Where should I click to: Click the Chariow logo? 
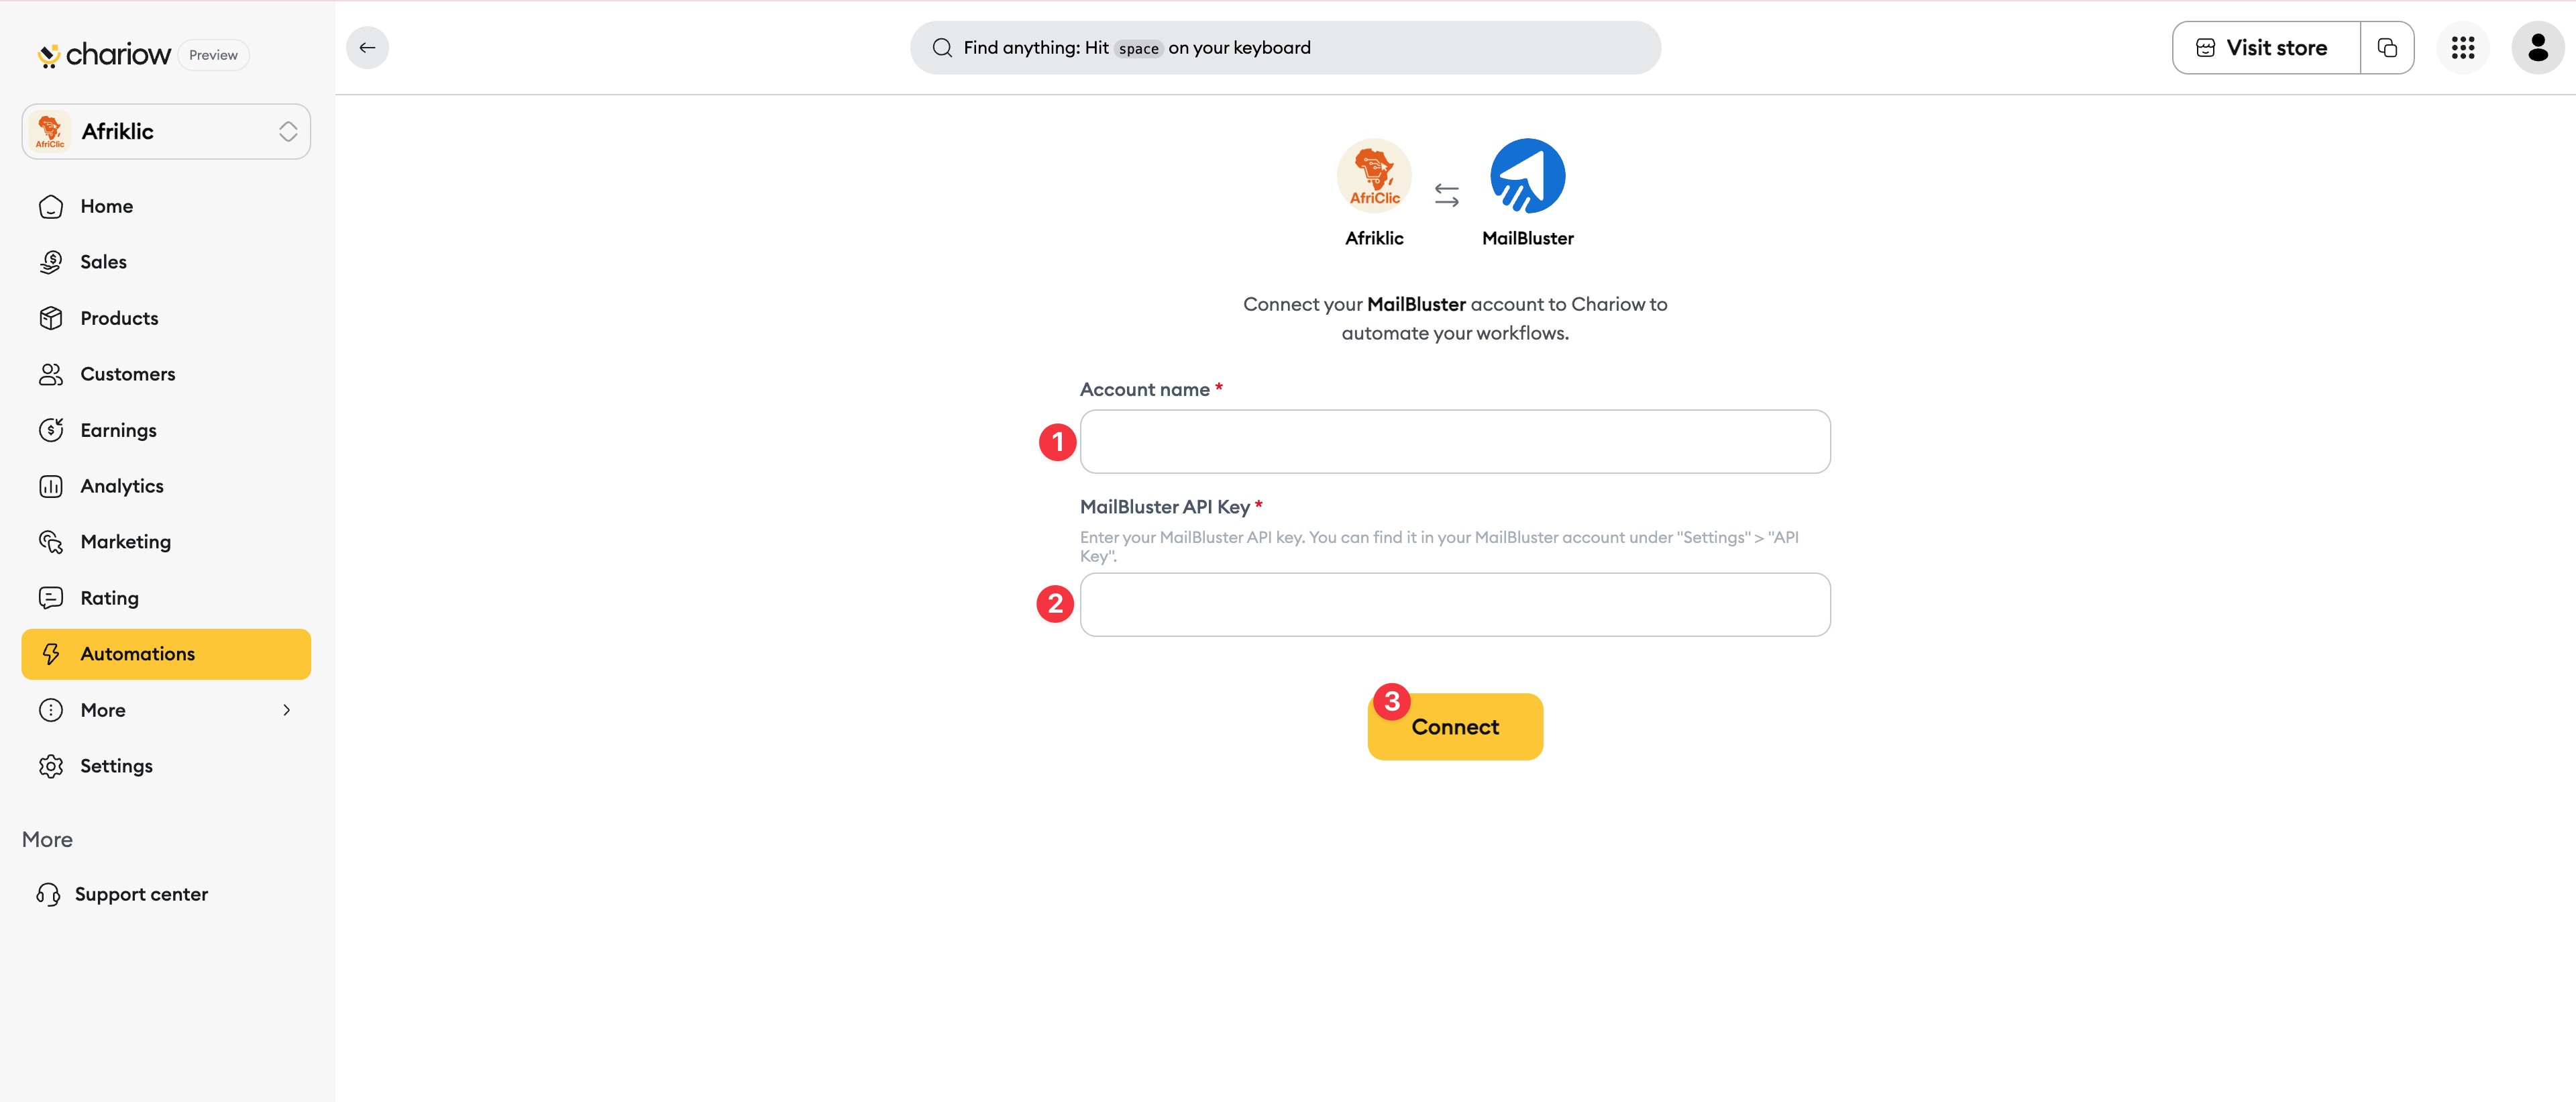coord(103,54)
